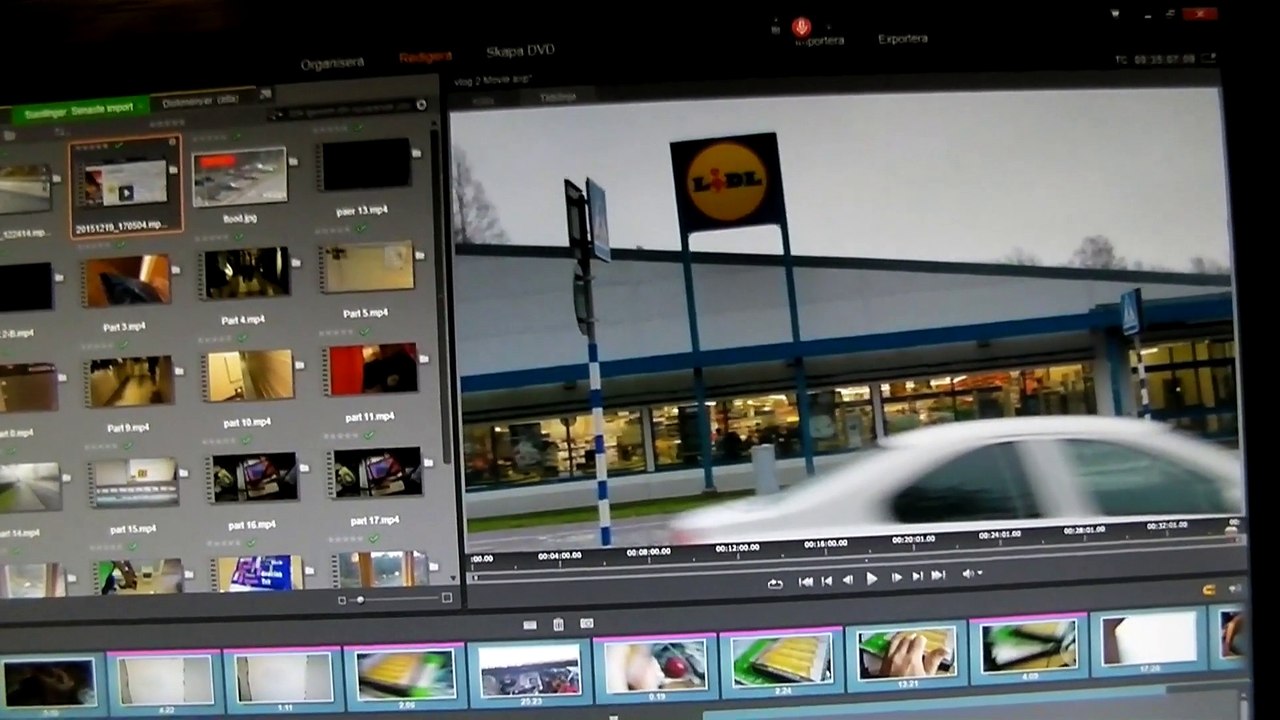Clear the library search with round button
Screen dimensions: 1280x720
pos(421,104)
